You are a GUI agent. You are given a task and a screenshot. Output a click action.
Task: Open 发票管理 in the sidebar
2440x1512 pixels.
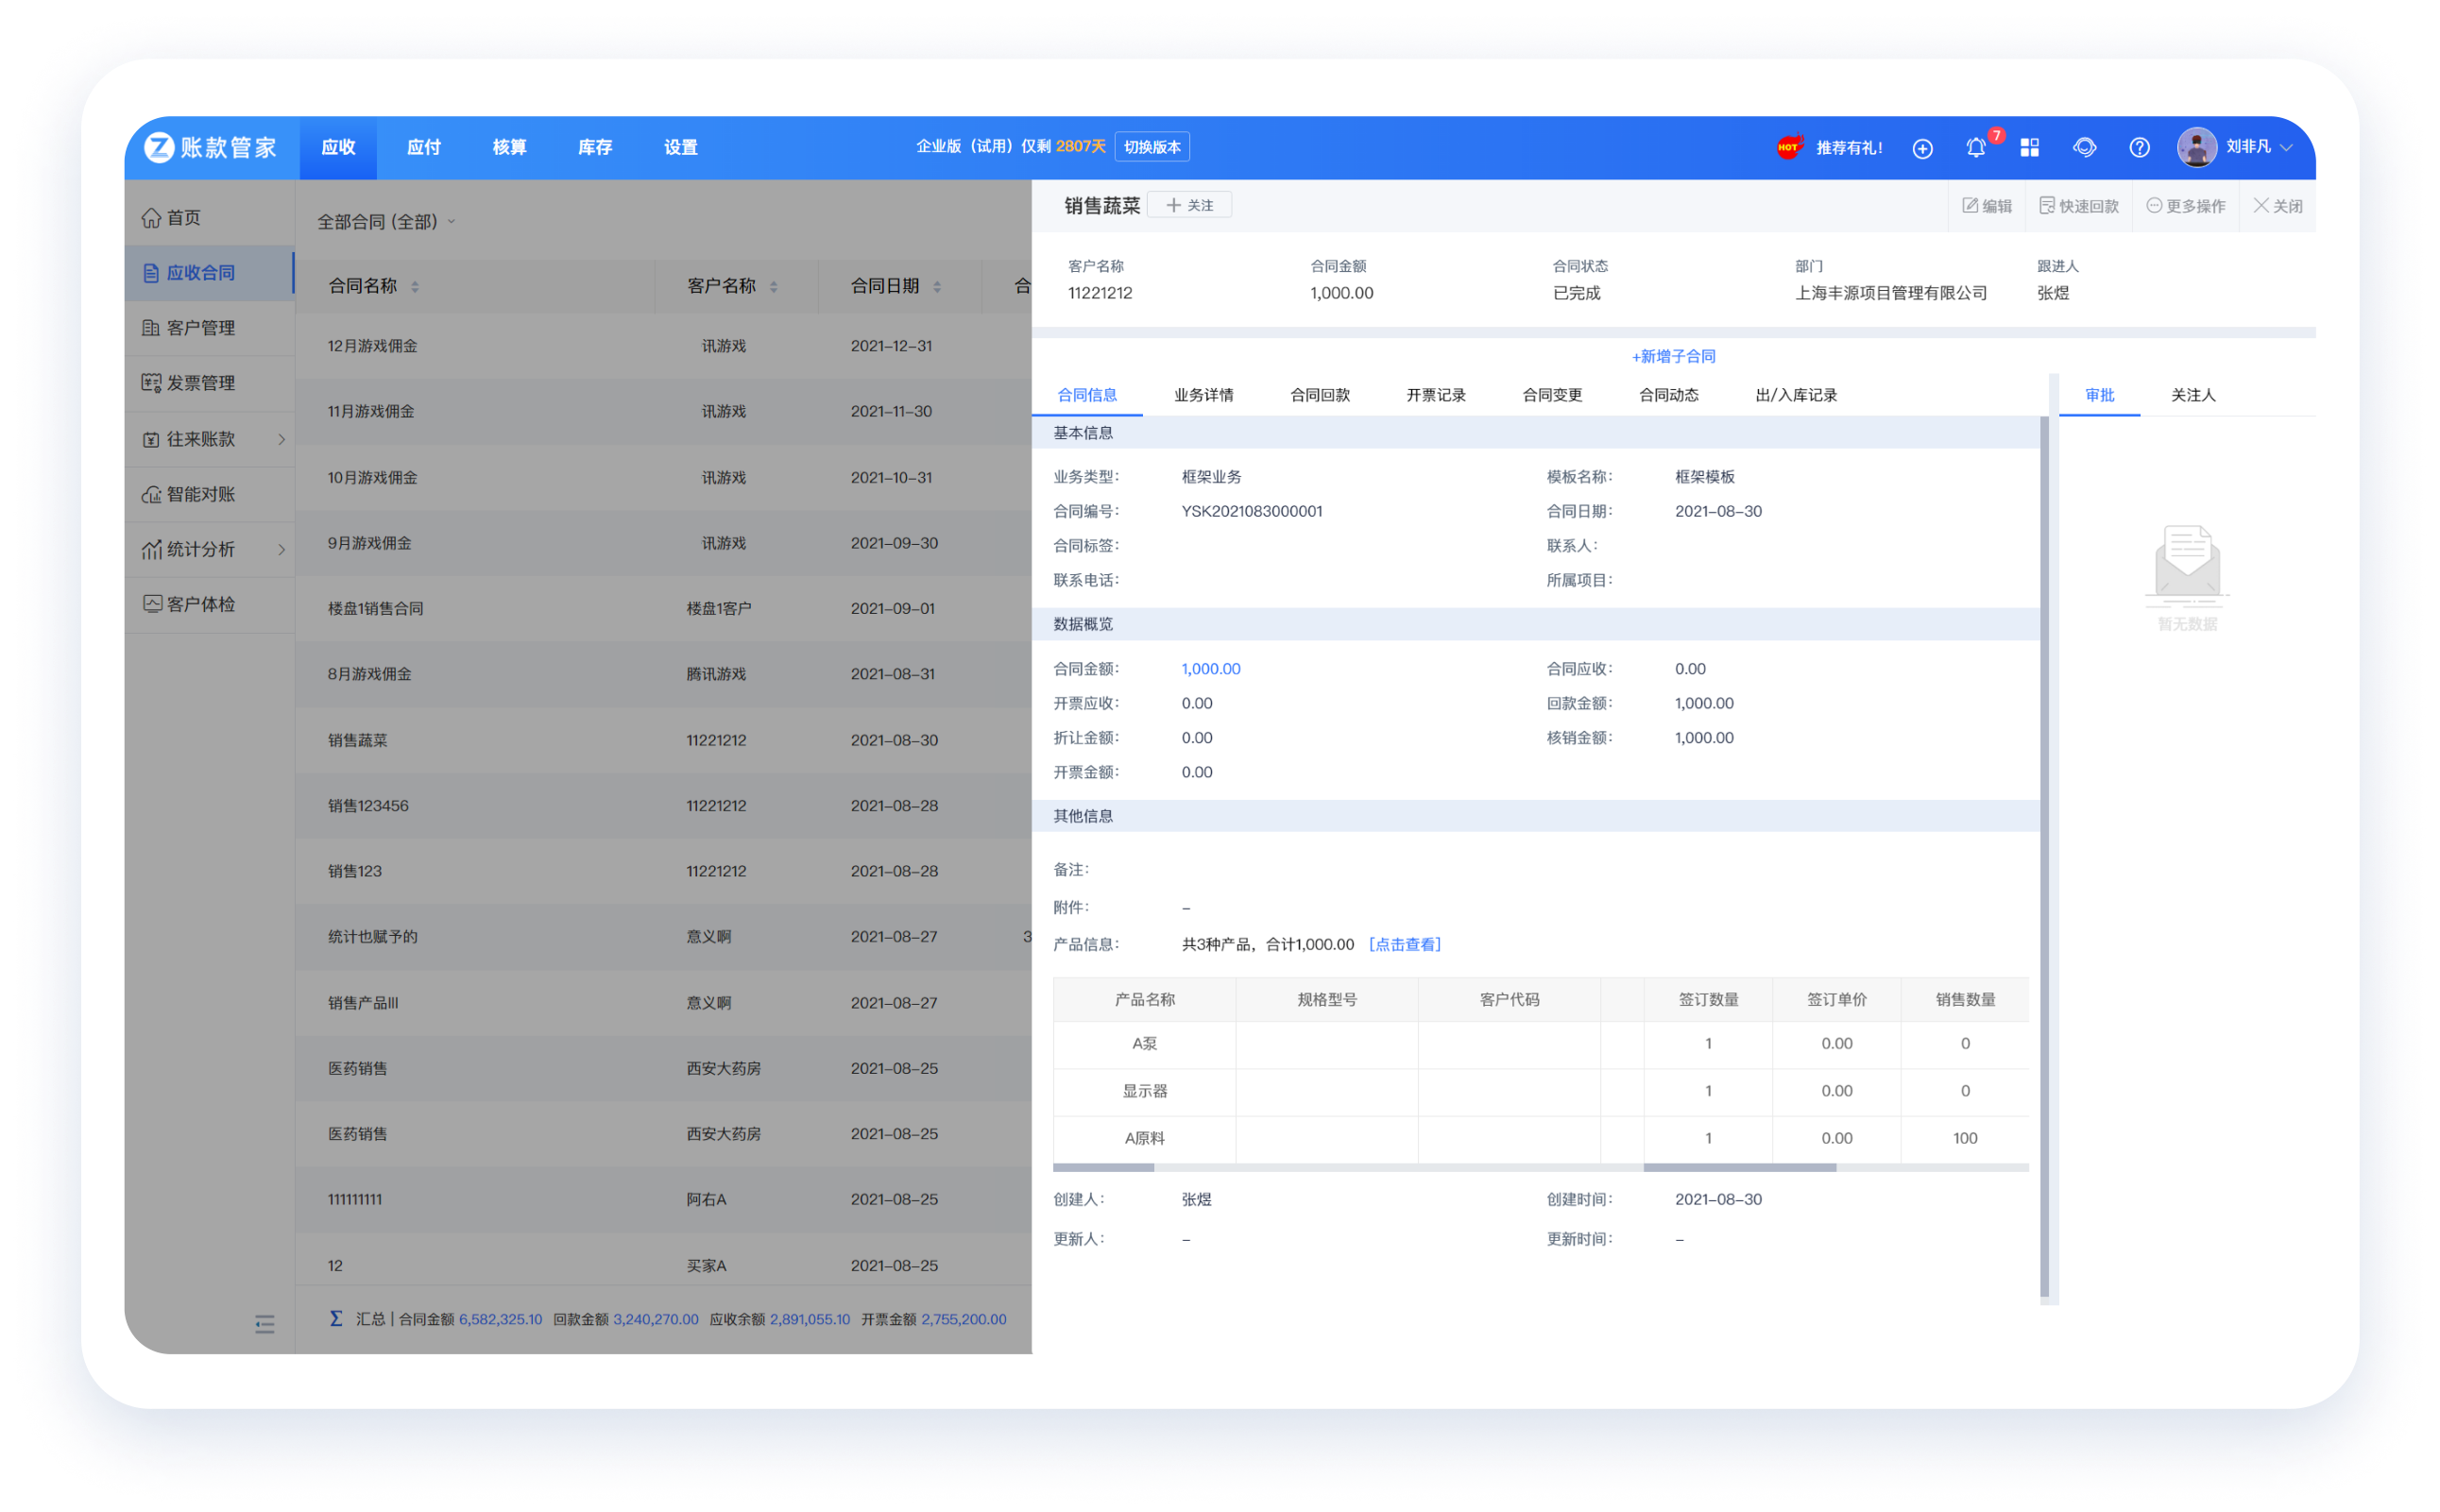coord(200,383)
